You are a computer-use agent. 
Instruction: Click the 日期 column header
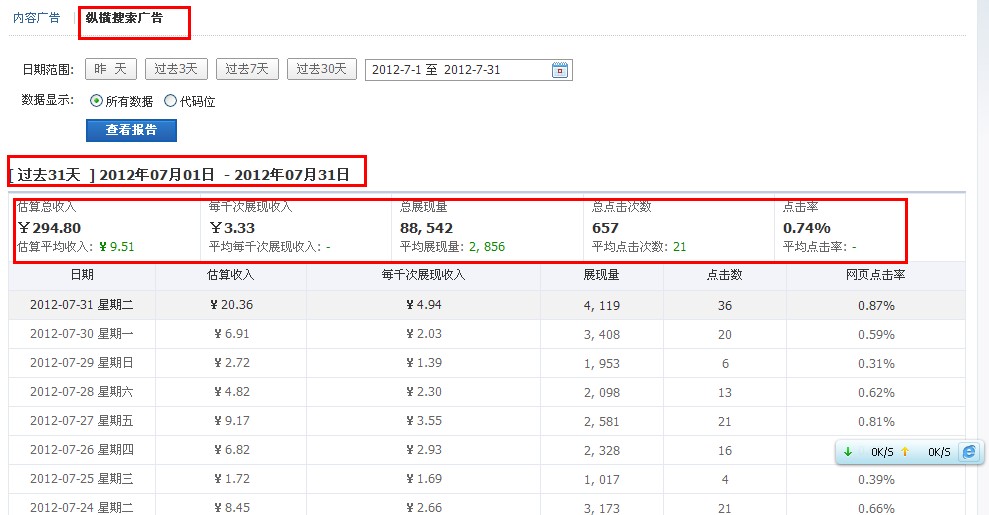[82, 275]
